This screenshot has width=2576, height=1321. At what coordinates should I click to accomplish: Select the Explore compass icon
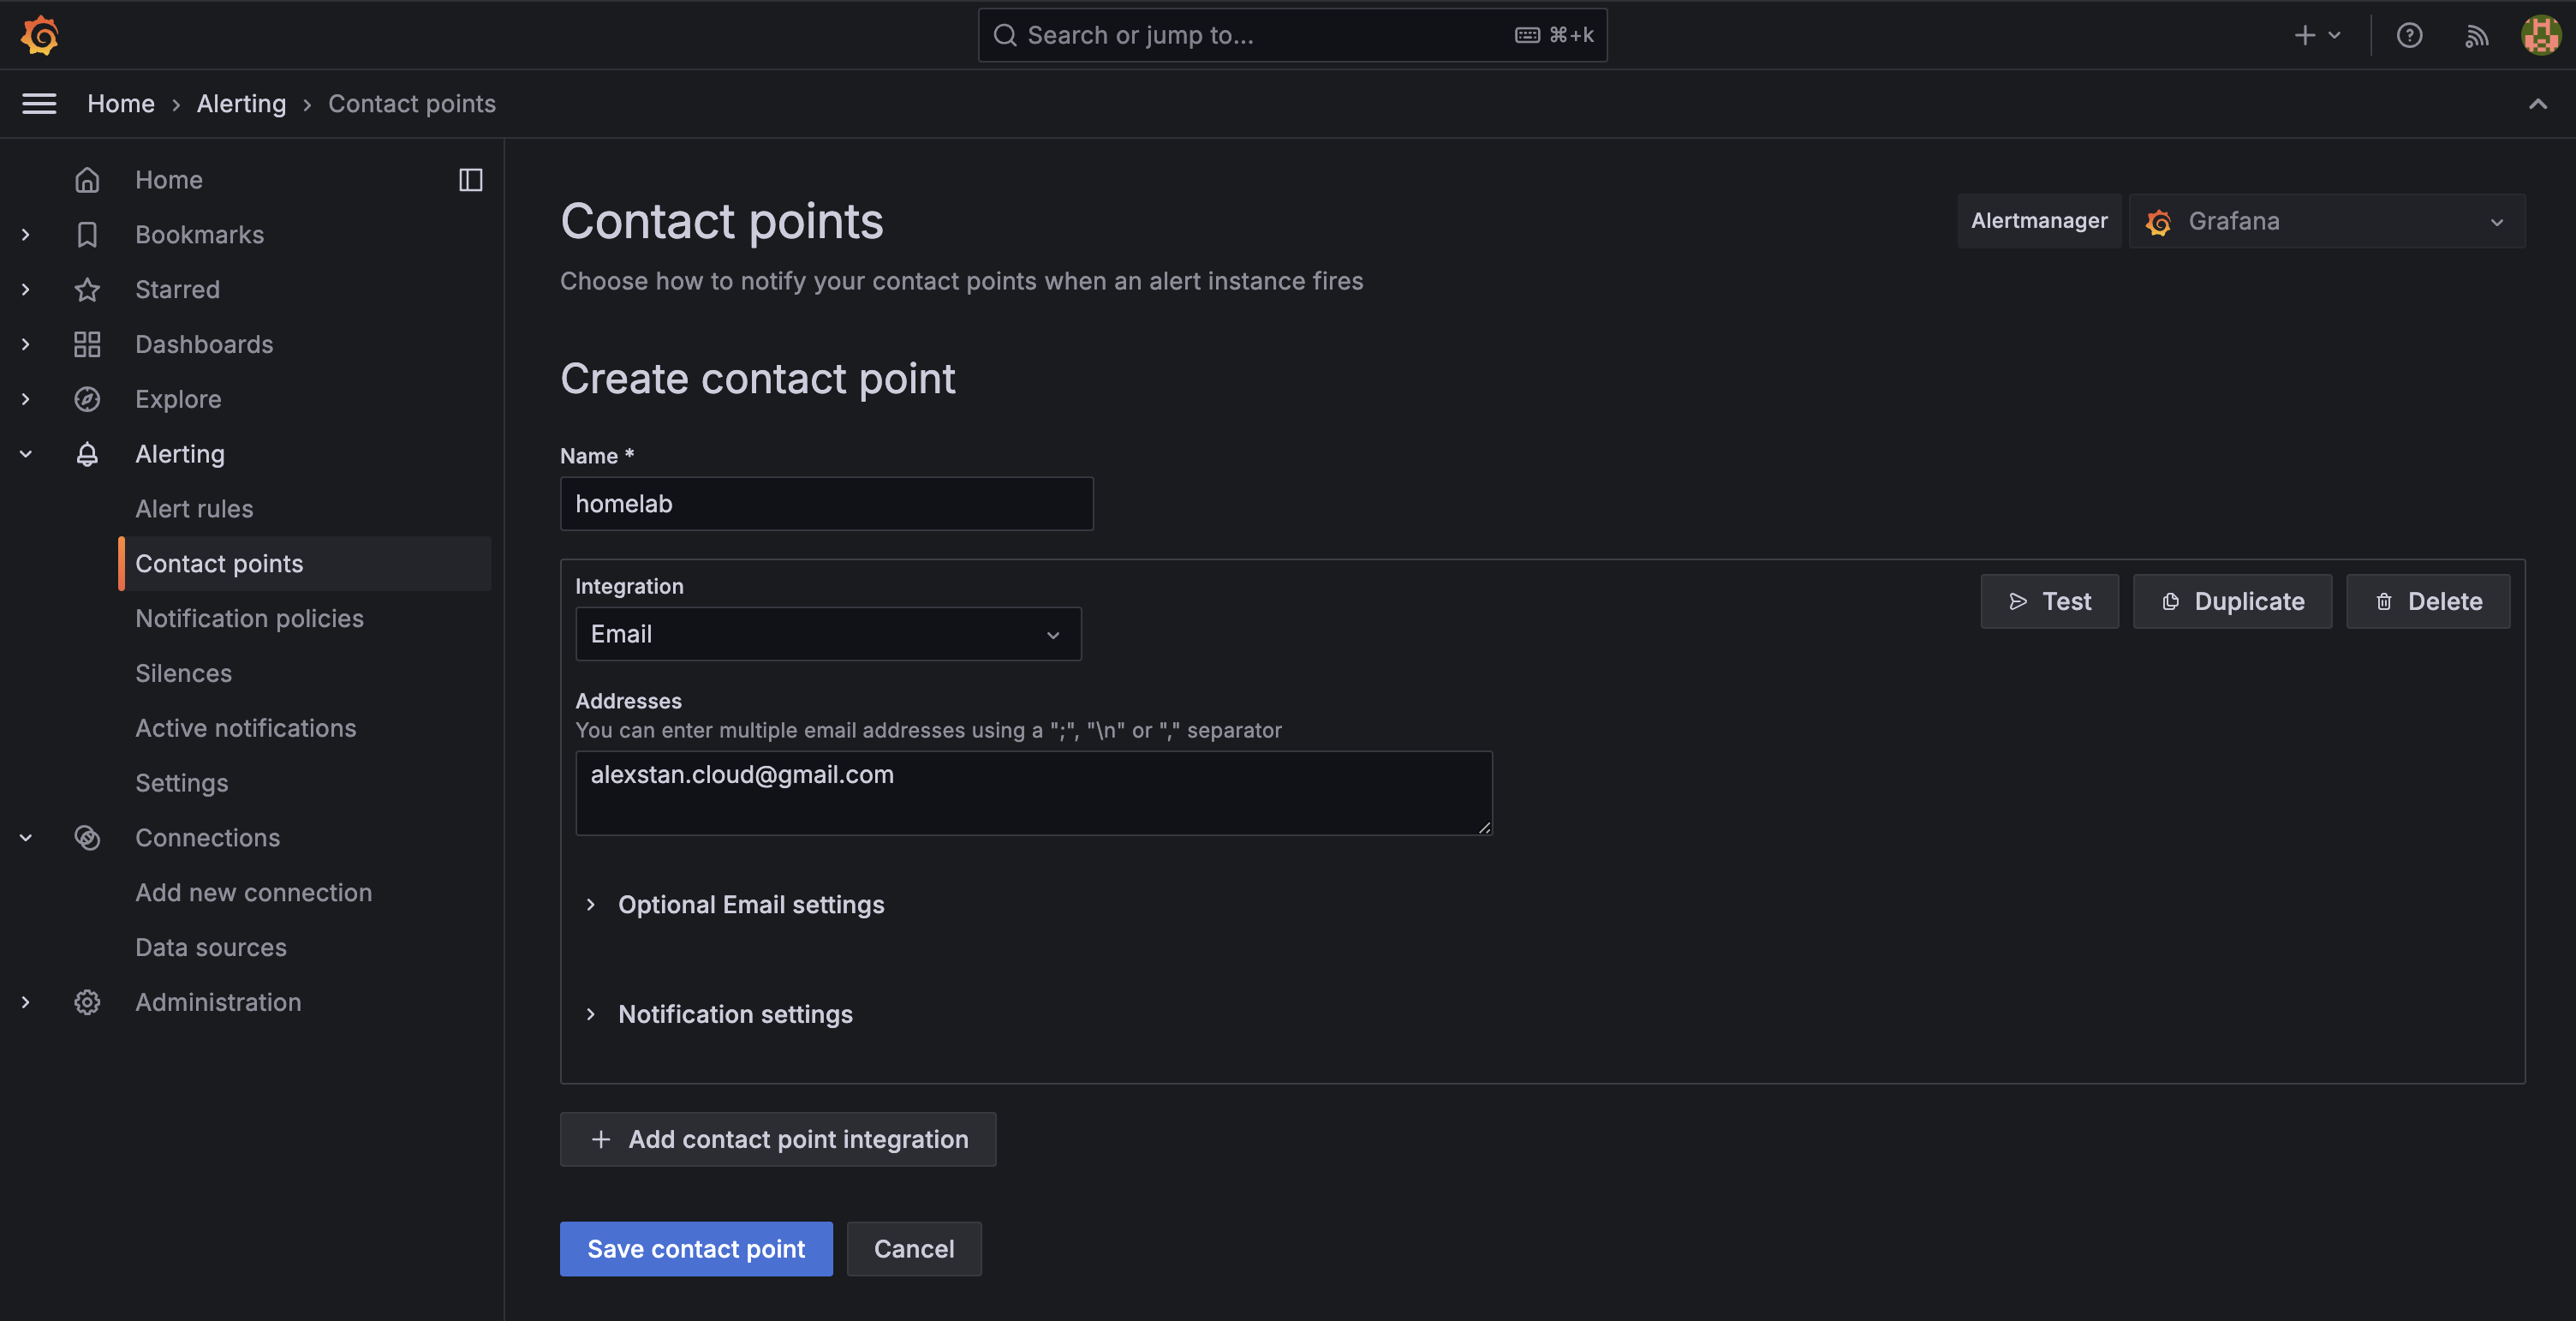pyautogui.click(x=87, y=398)
